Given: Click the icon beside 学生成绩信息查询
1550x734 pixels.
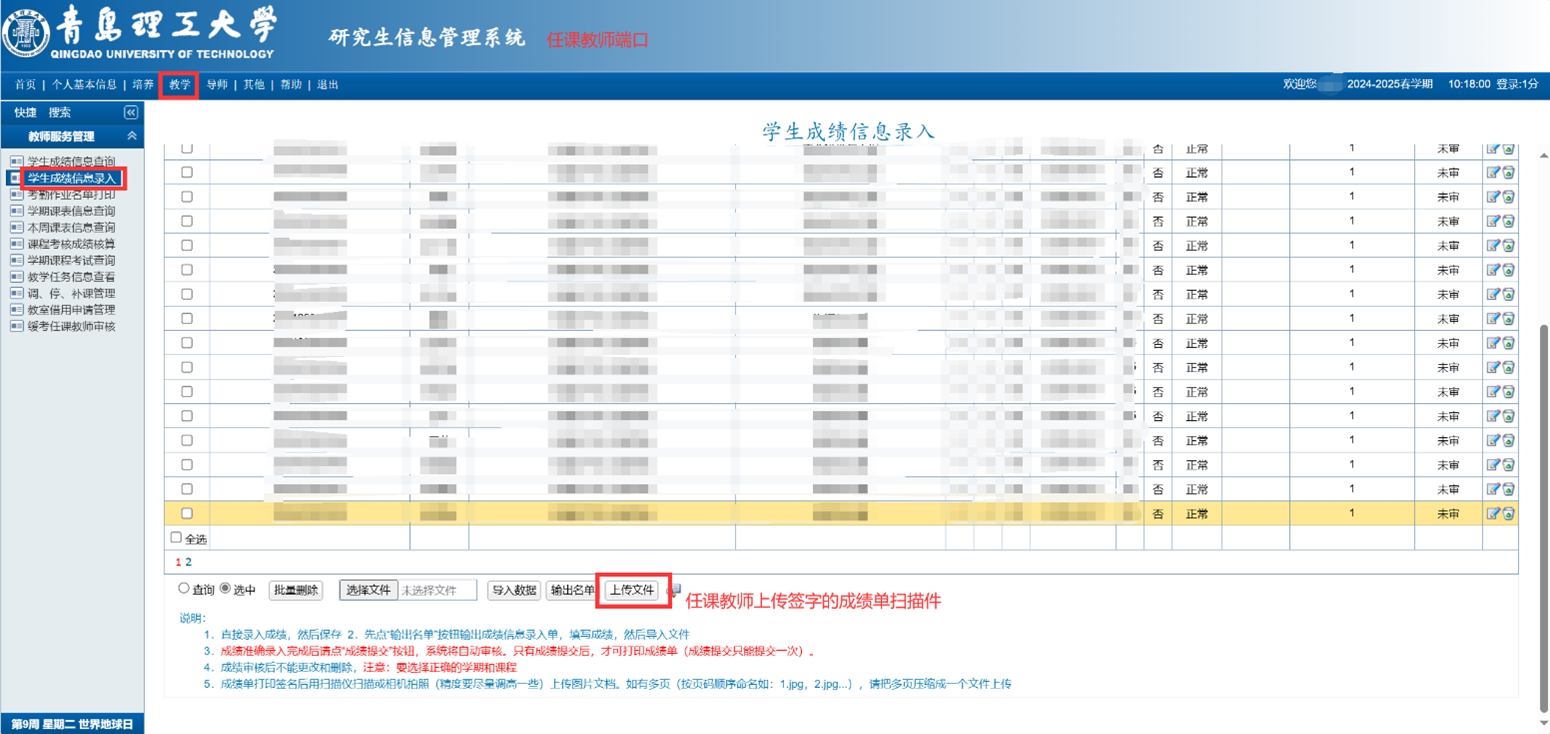Looking at the screenshot, I should [x=16, y=161].
